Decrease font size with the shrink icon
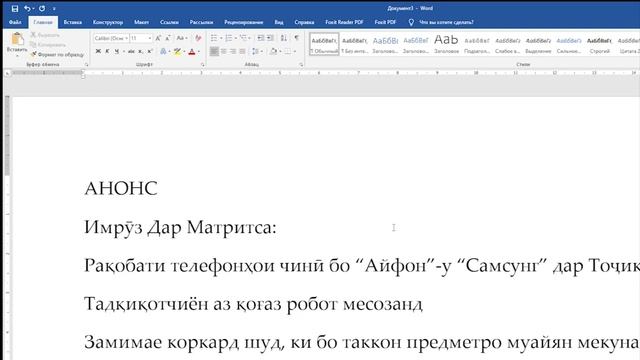The height and width of the screenshot is (360, 640). coord(168,38)
